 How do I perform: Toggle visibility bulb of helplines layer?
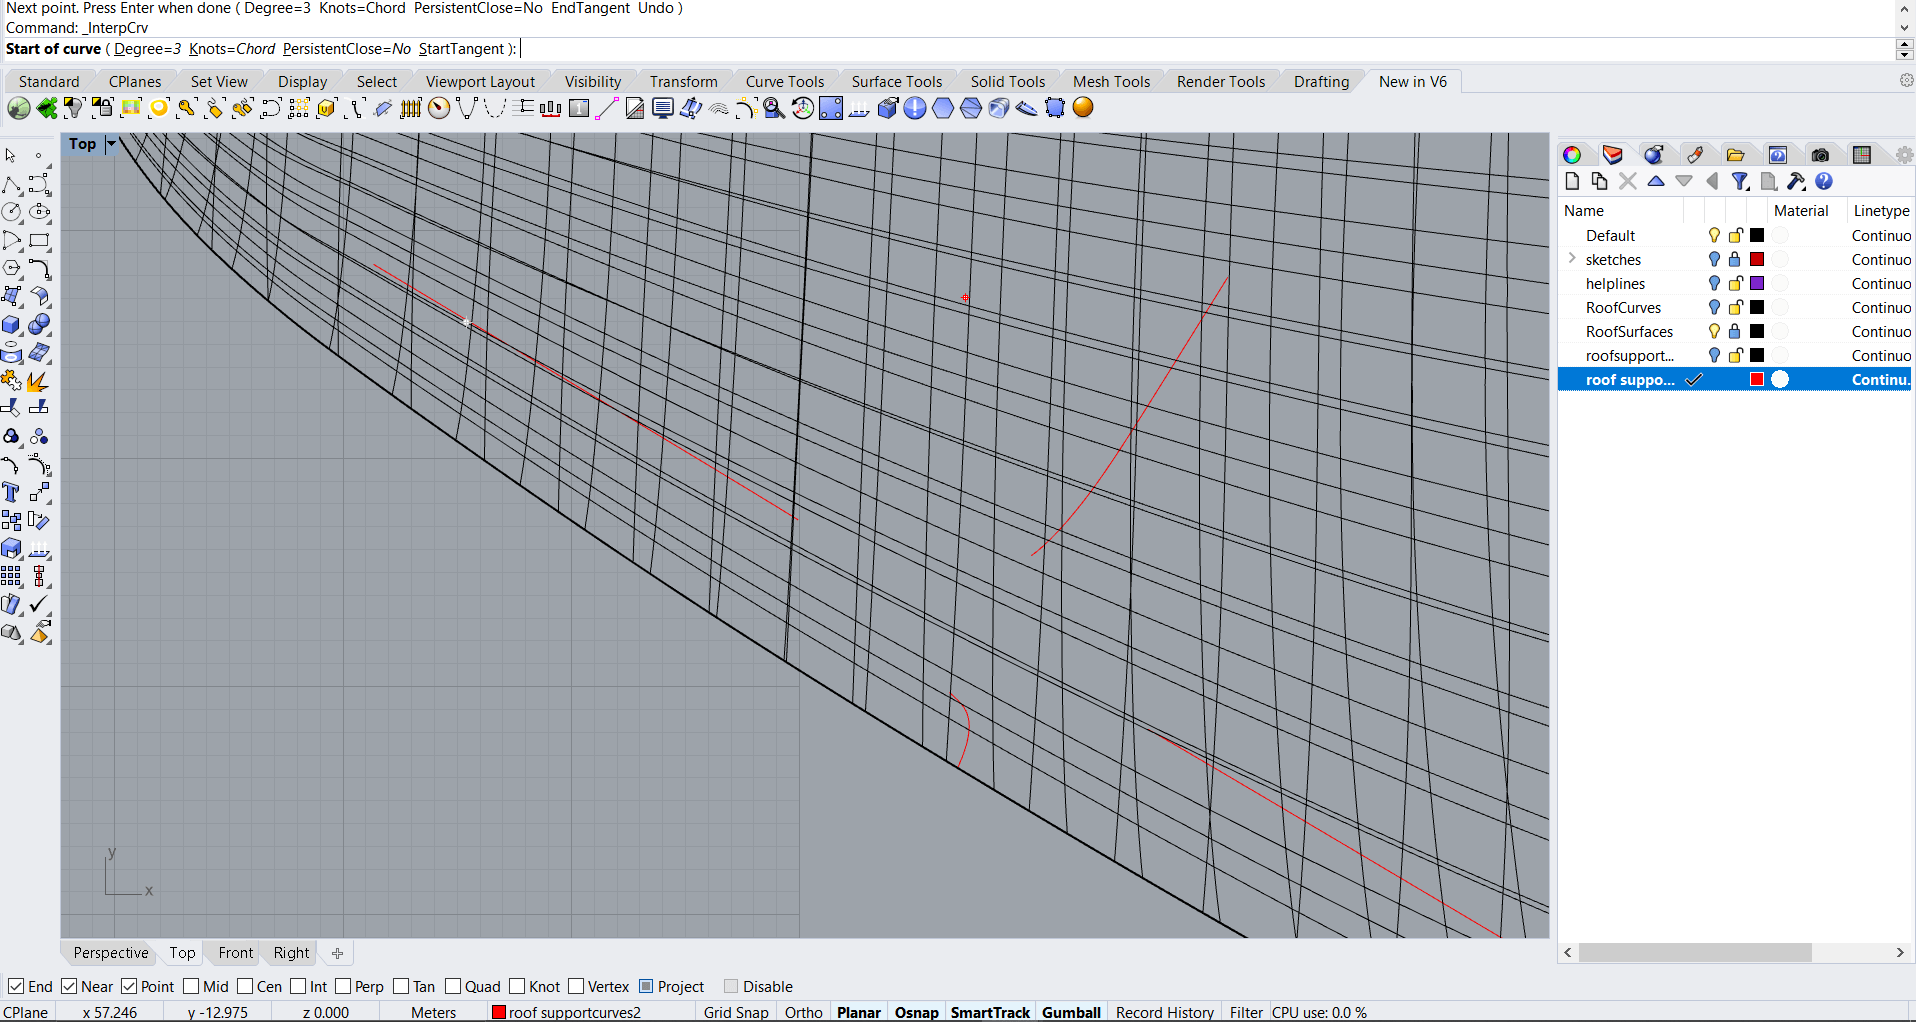pyautogui.click(x=1714, y=283)
